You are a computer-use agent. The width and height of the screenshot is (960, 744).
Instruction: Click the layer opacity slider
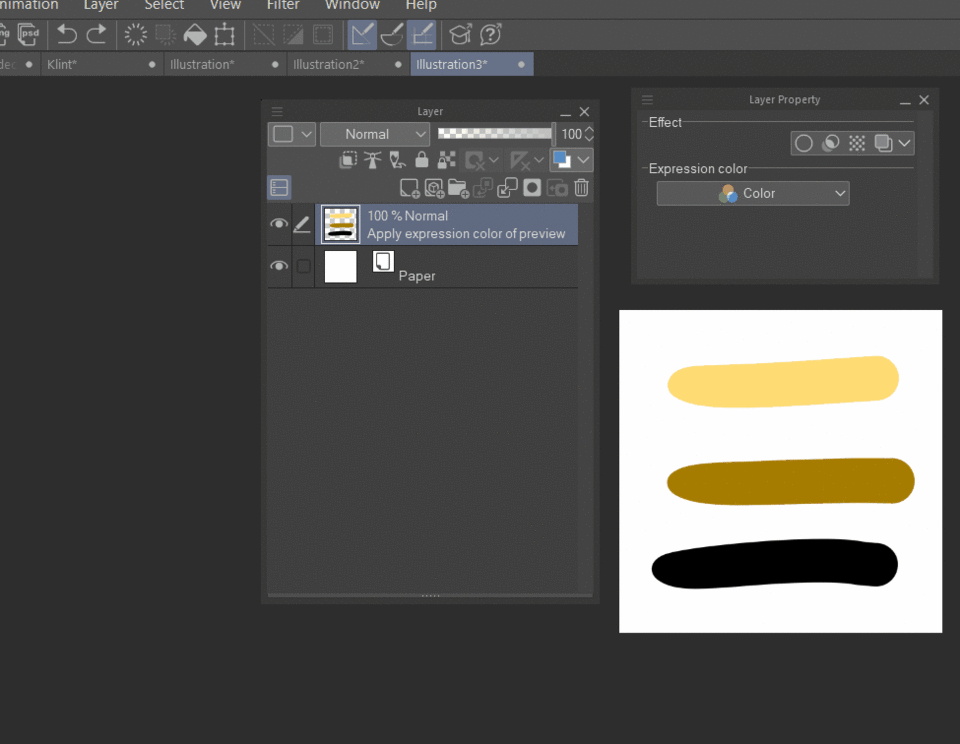(495, 133)
